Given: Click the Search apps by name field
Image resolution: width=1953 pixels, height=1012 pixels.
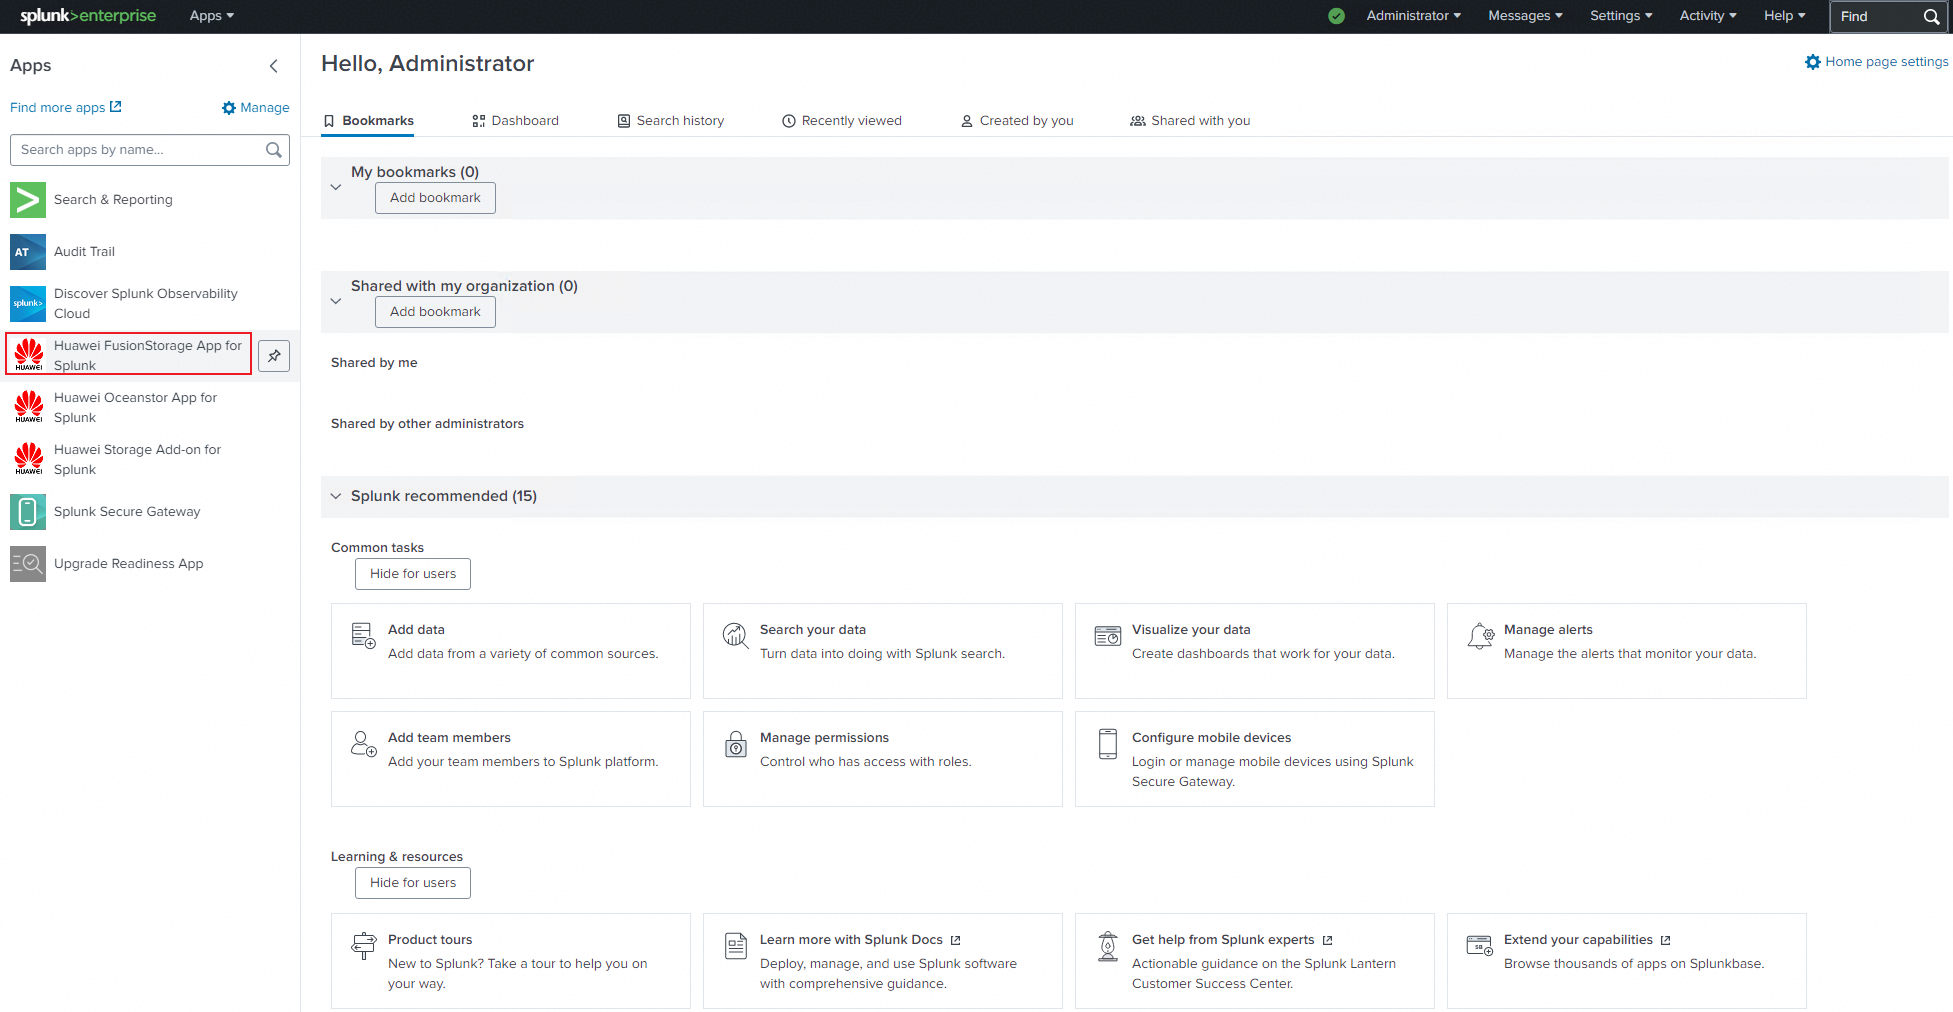Looking at the screenshot, I should point(150,150).
